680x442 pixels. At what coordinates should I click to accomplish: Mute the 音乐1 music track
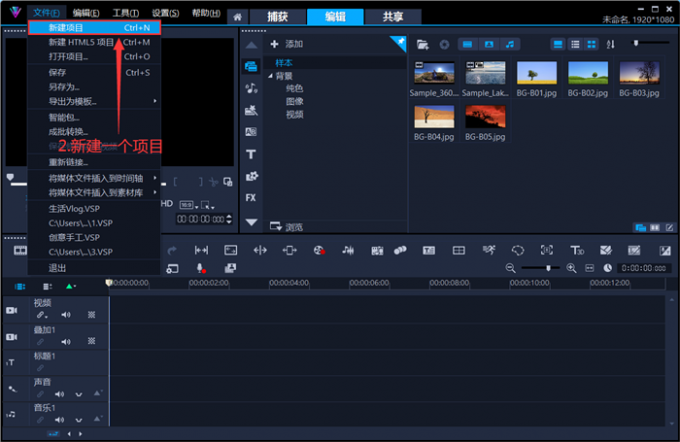coord(59,420)
